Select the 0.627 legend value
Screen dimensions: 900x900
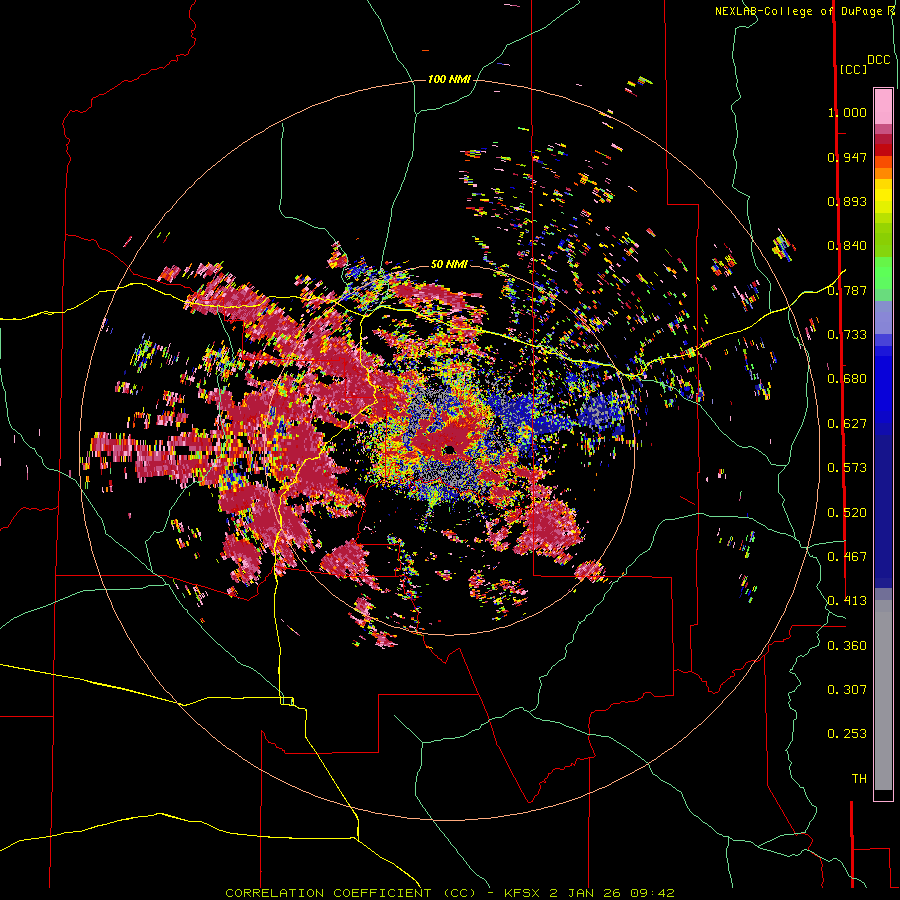[x=847, y=424]
